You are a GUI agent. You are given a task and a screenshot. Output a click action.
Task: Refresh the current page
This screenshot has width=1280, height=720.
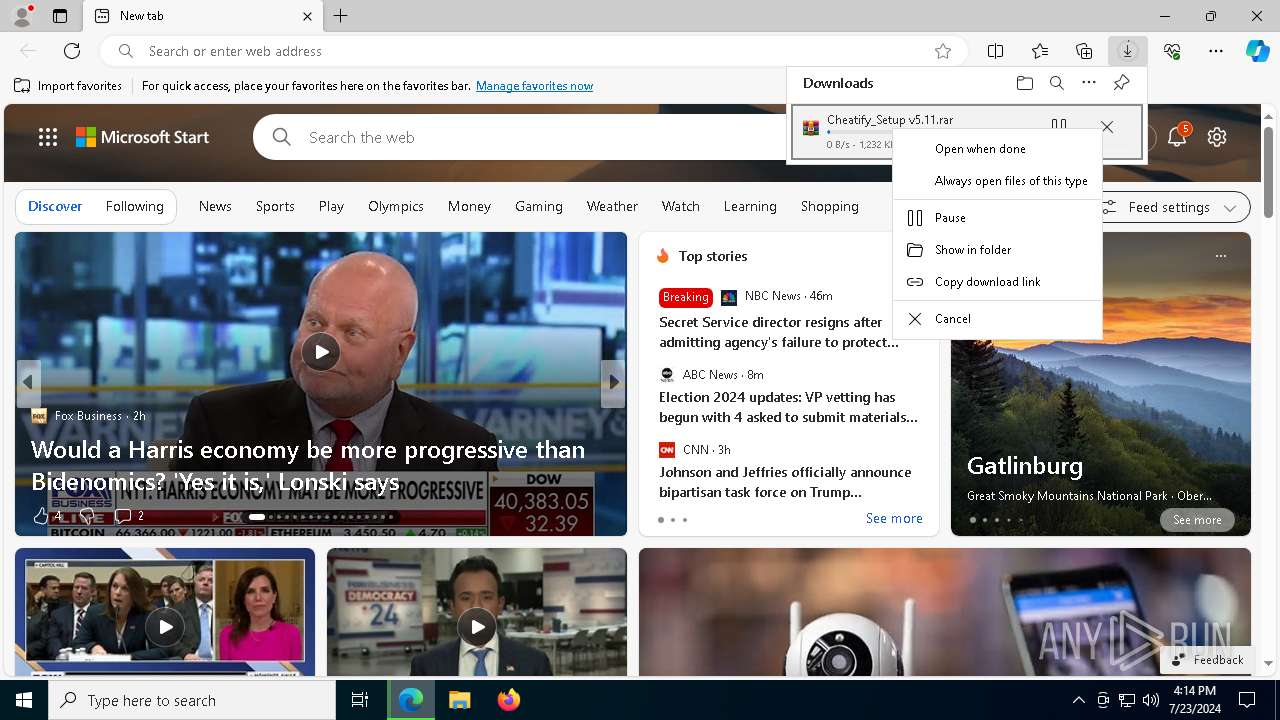(x=72, y=51)
